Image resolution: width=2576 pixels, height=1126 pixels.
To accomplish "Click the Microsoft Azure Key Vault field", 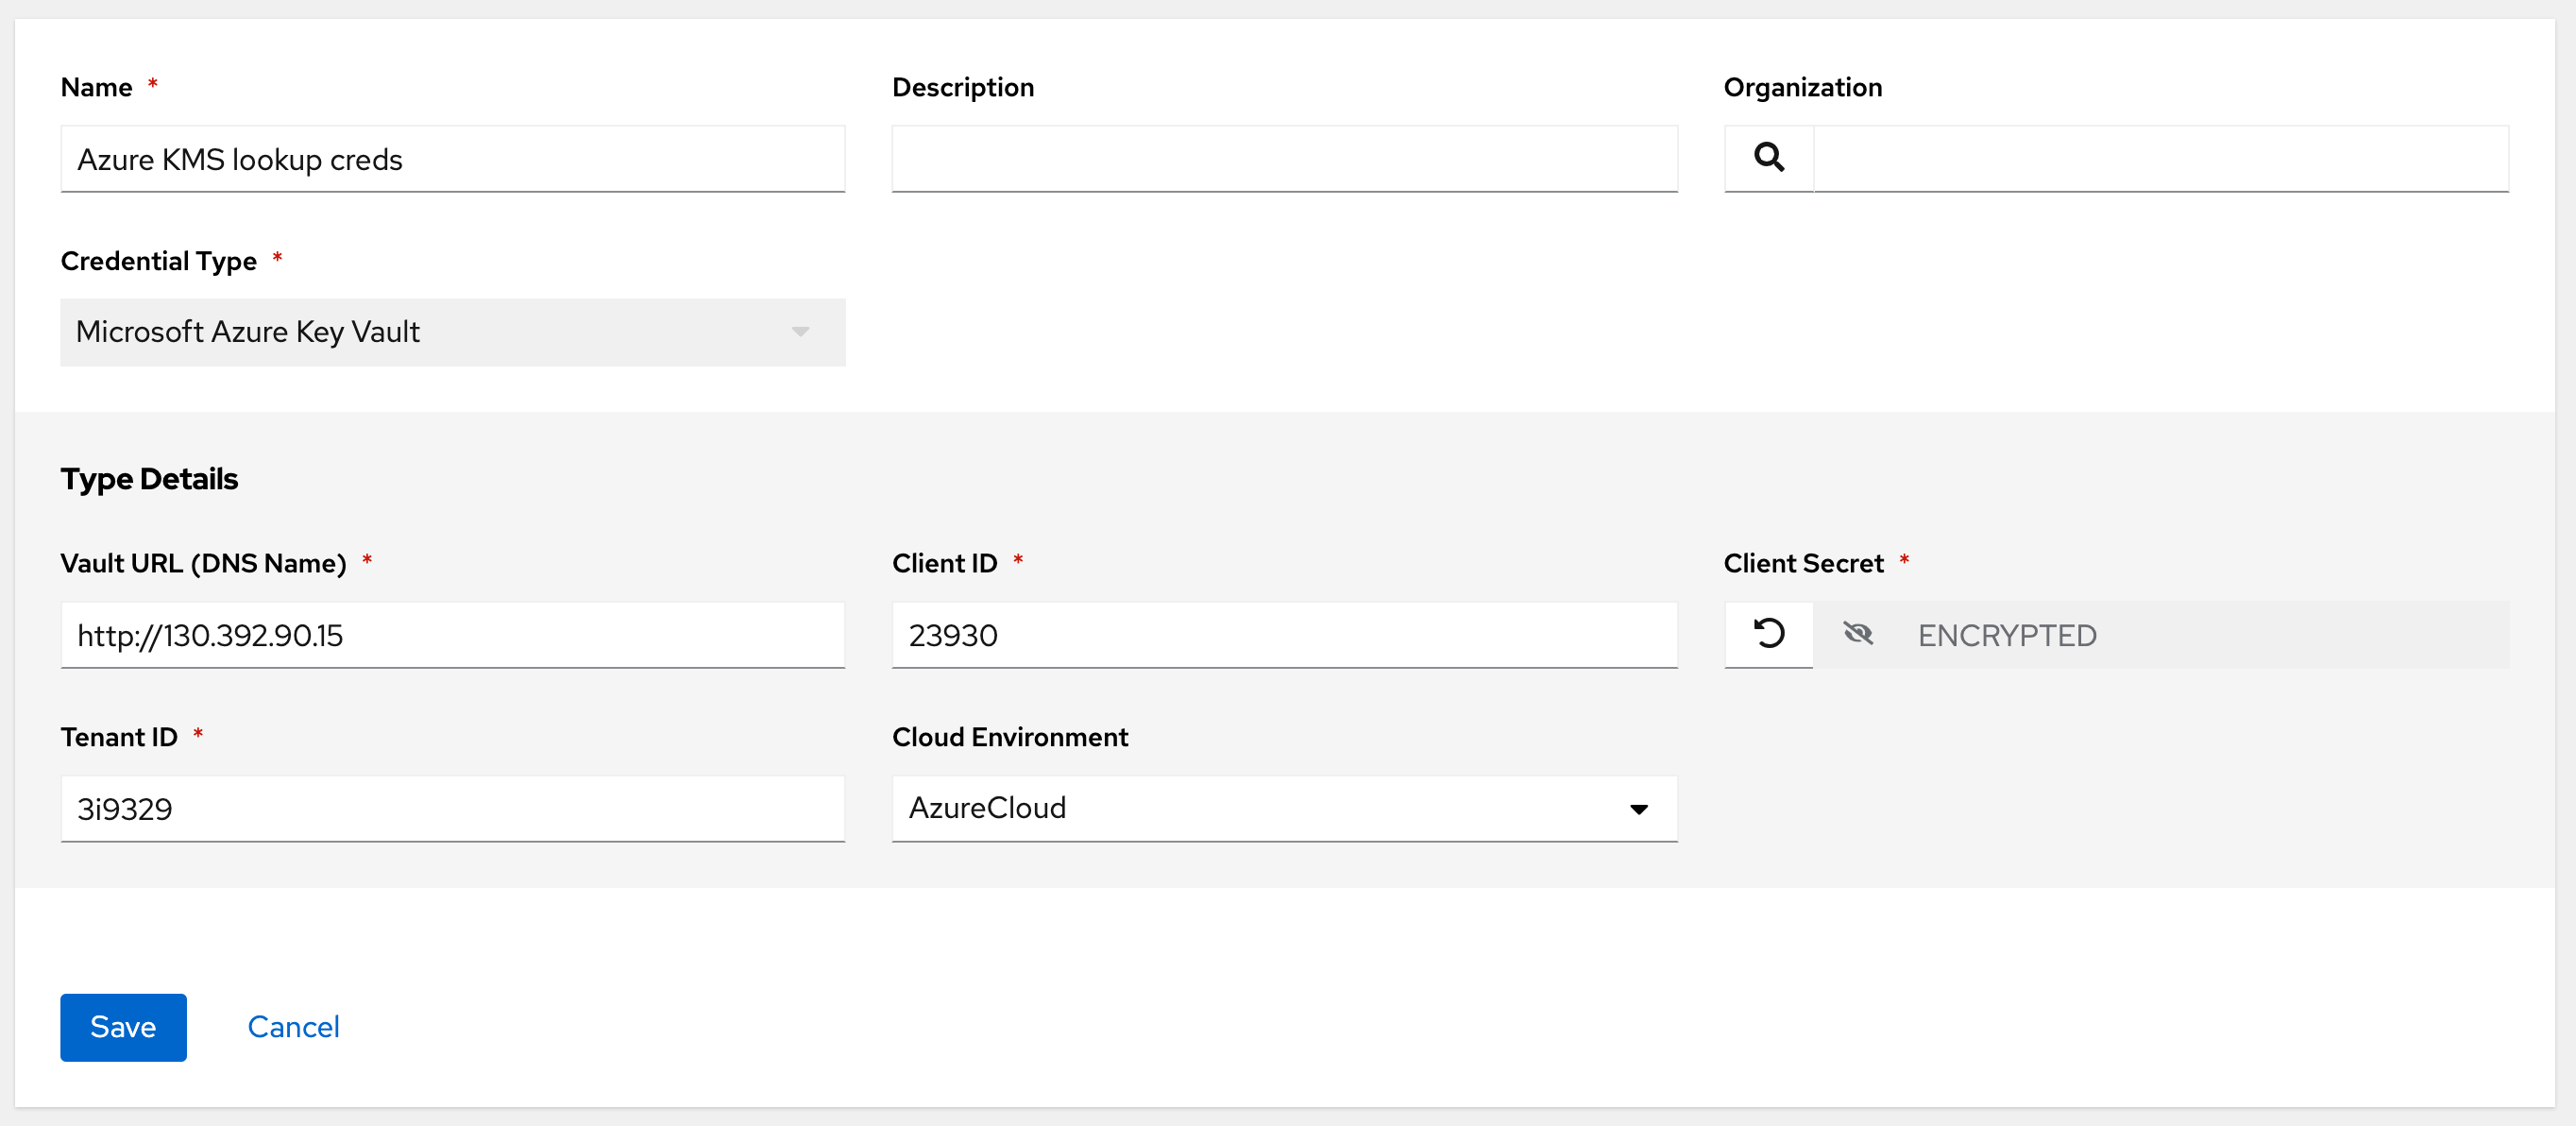I will click(x=452, y=332).
